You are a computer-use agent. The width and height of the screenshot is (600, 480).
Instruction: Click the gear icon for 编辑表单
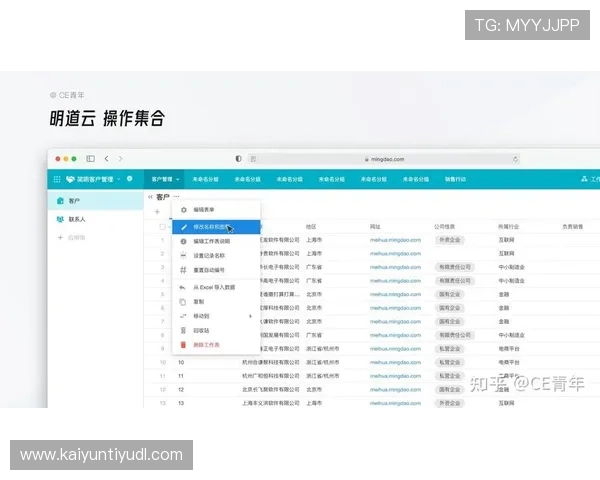(184, 210)
